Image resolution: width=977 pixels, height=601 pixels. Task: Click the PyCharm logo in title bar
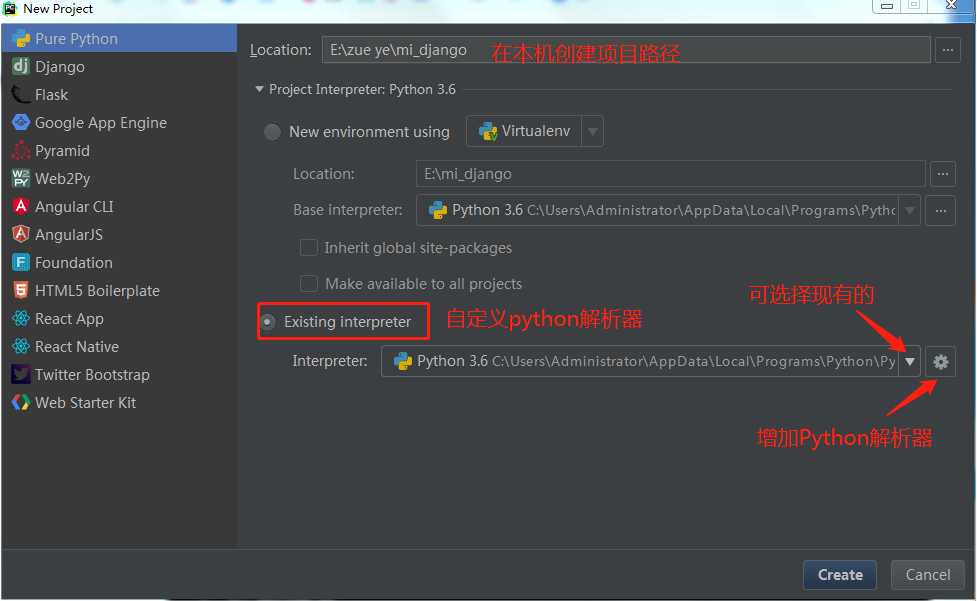[9, 8]
